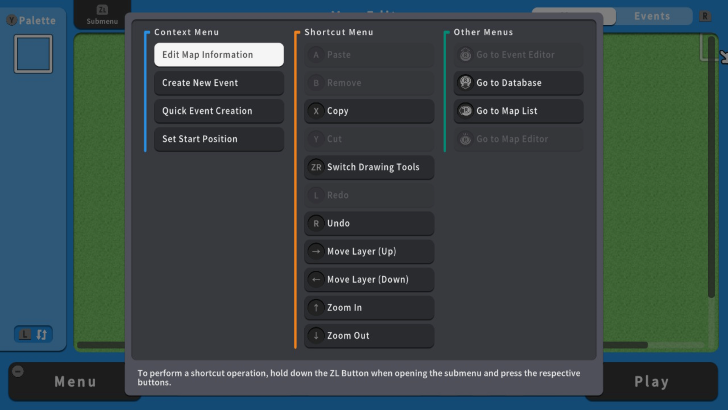Click the map vertical scrollbar
Image resolution: width=728 pixels, height=410 pixels.
[711, 167]
